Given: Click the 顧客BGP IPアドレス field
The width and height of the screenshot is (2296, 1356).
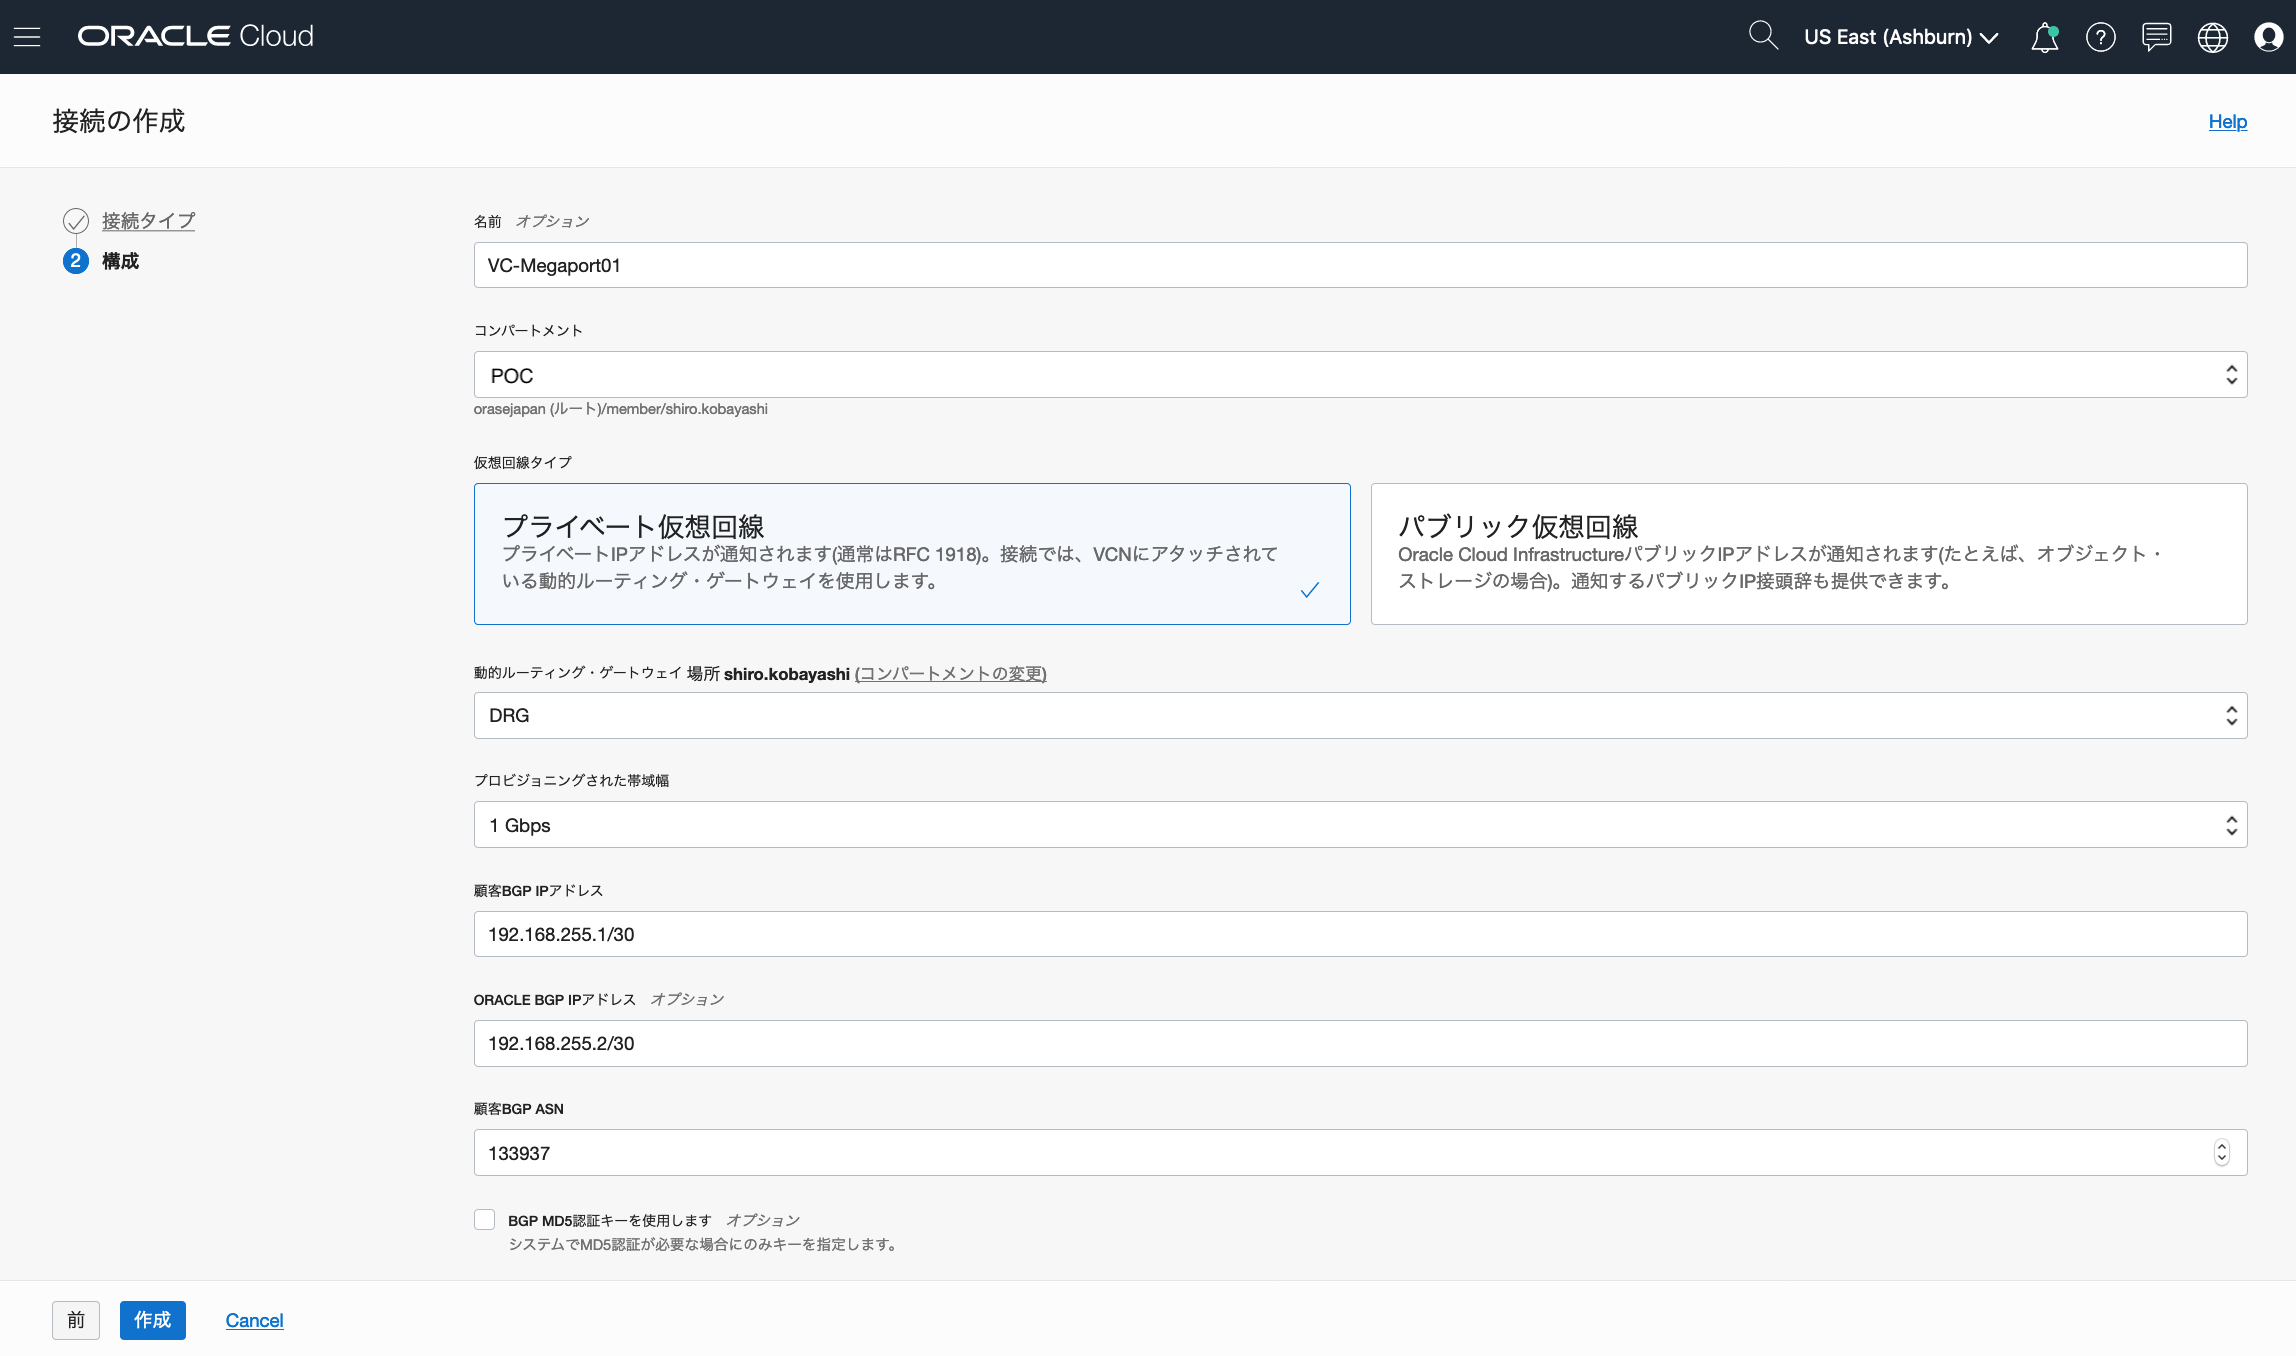Looking at the screenshot, I should 1360,934.
